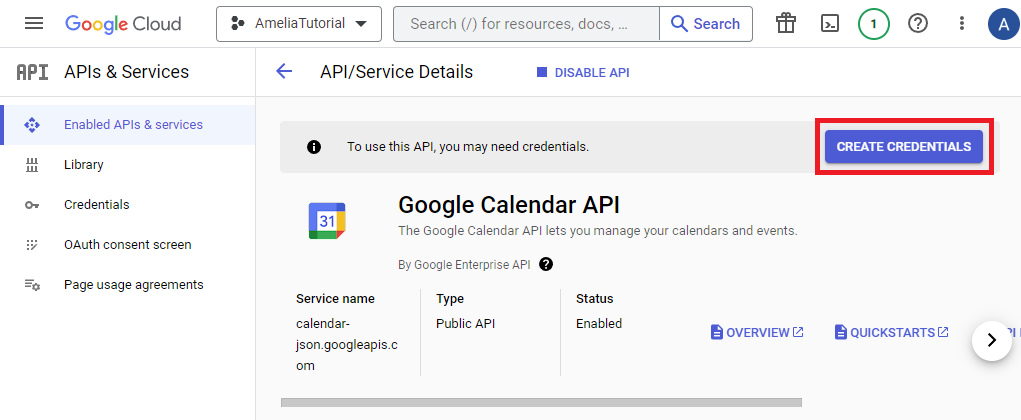Screen dimensions: 1021x420
Task: Open the account avatar A
Action: [x=1002, y=24]
